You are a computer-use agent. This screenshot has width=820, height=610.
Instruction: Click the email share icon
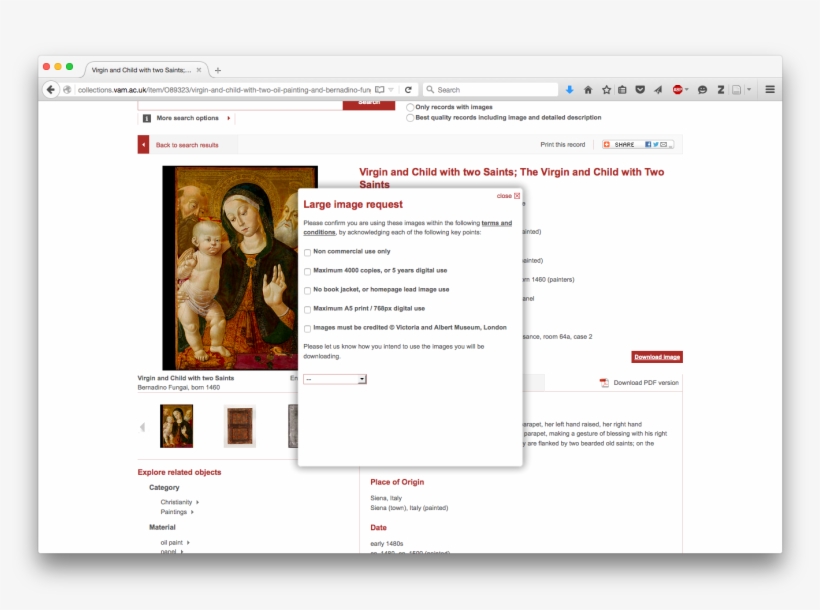point(663,144)
